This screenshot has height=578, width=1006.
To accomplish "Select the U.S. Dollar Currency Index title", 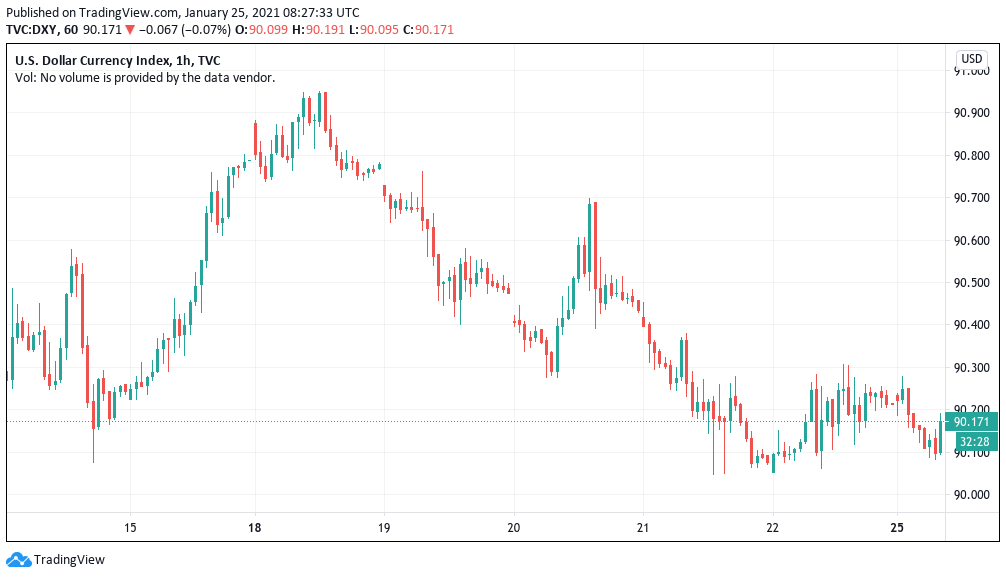I will (x=117, y=60).
